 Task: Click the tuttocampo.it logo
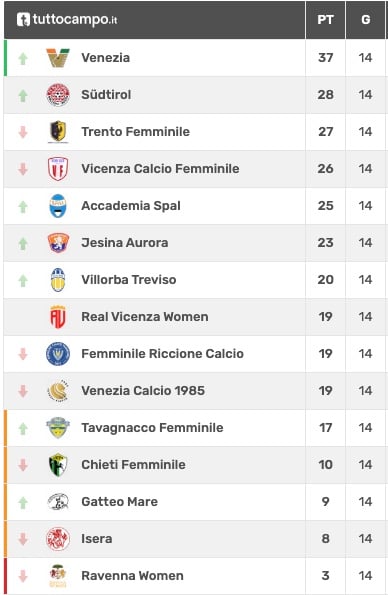tap(67, 19)
